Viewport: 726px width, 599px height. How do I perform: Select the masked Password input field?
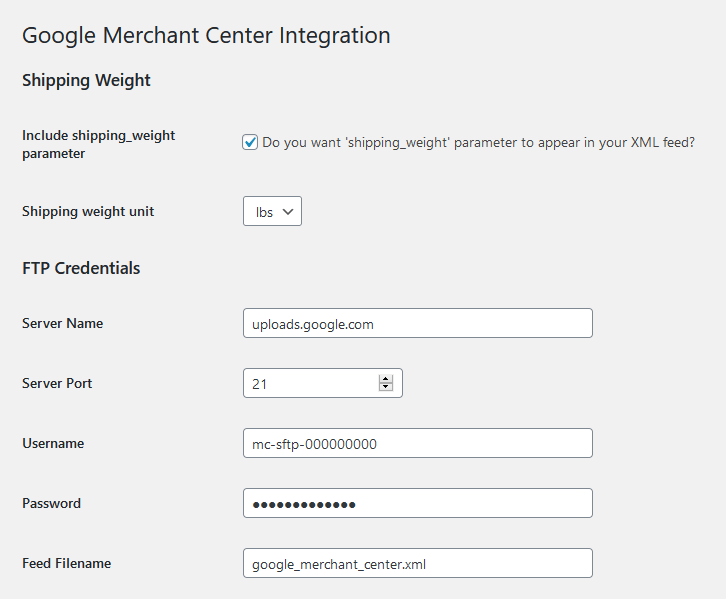pyautogui.click(x=417, y=503)
